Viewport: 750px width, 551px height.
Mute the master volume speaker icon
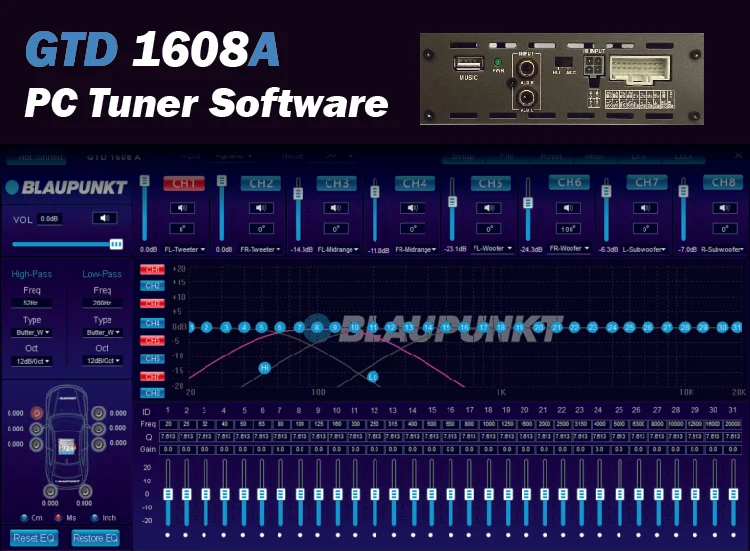(105, 218)
